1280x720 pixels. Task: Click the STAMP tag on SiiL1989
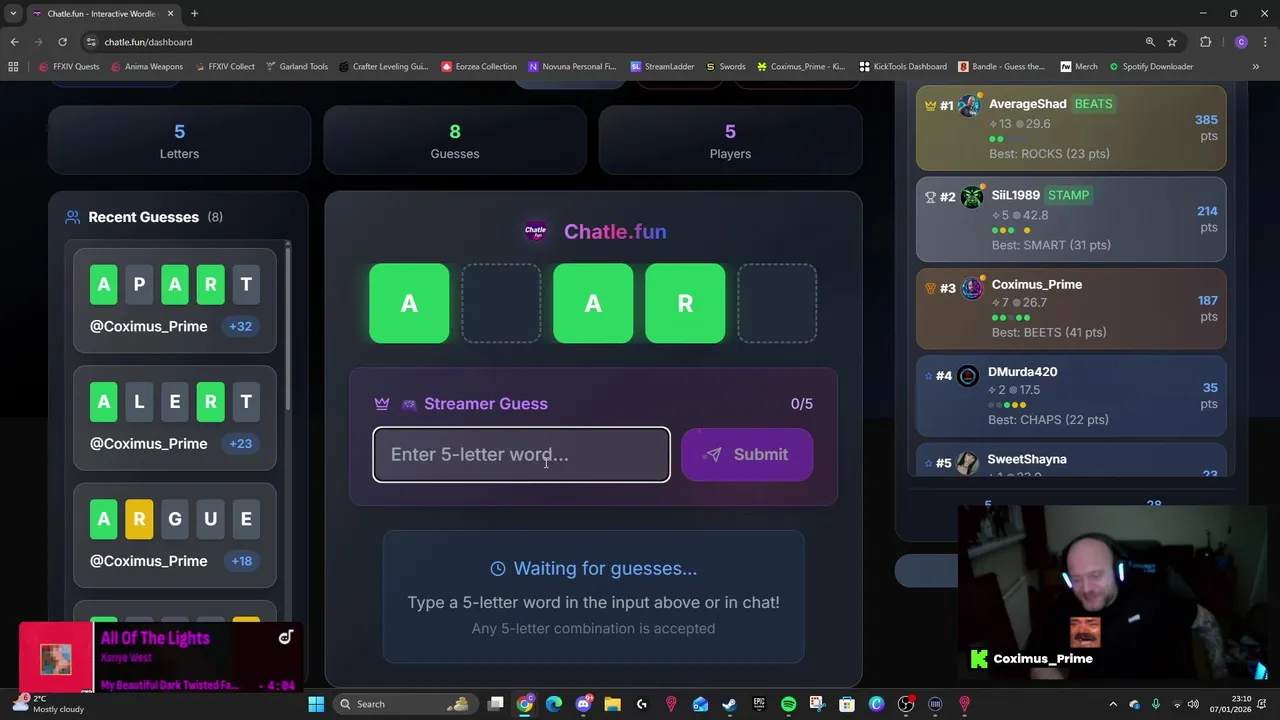pyautogui.click(x=1068, y=195)
